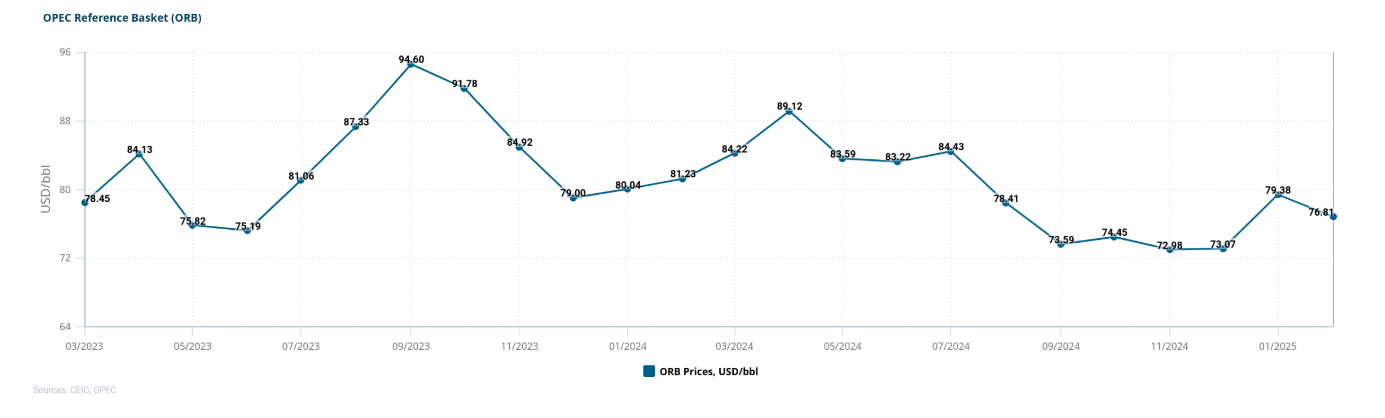Click the 79.00 data point marker
Viewport: 1385px width, 418px height.
click(x=573, y=198)
